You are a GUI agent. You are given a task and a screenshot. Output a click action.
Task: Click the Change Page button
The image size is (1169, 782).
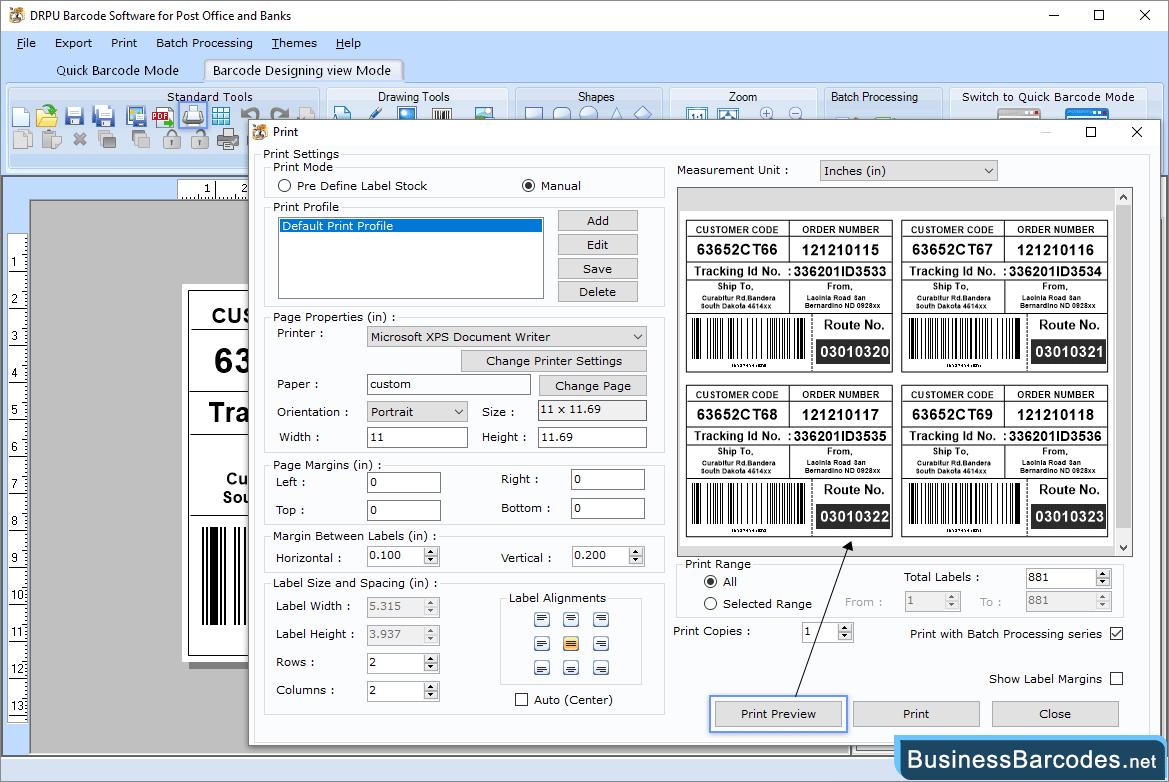[593, 385]
